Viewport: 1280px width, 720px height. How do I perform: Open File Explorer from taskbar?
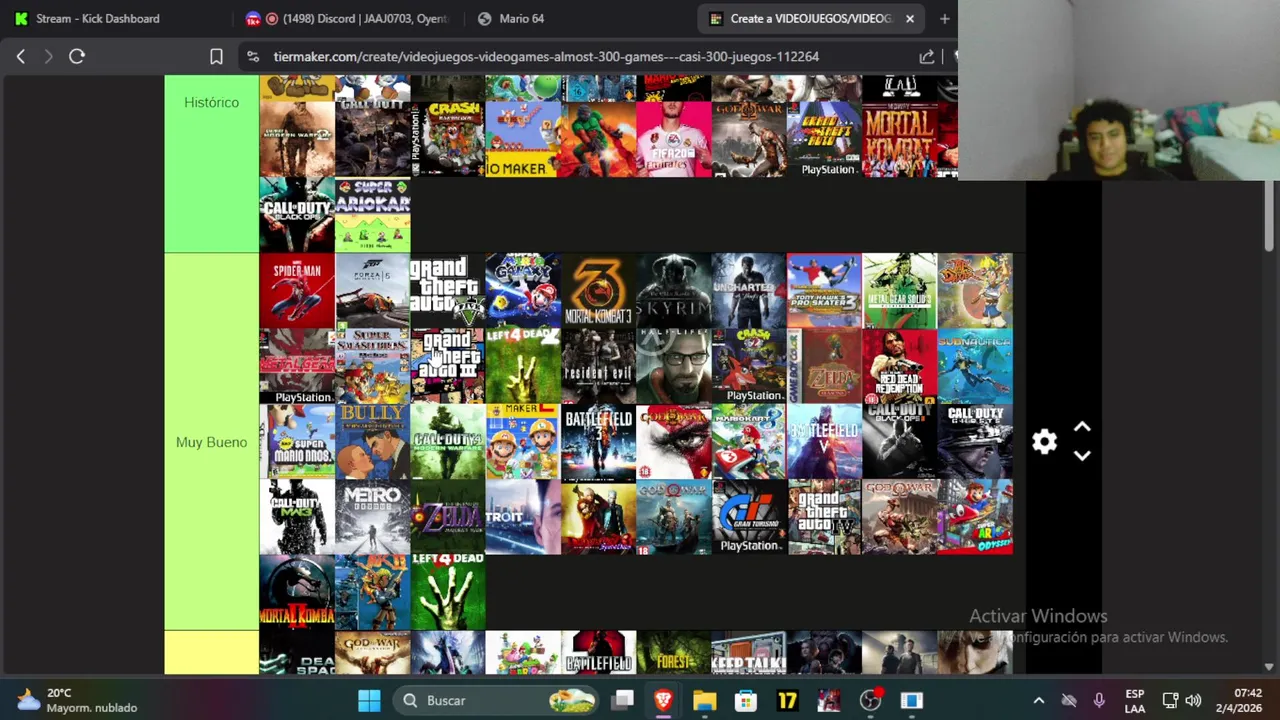(x=704, y=700)
